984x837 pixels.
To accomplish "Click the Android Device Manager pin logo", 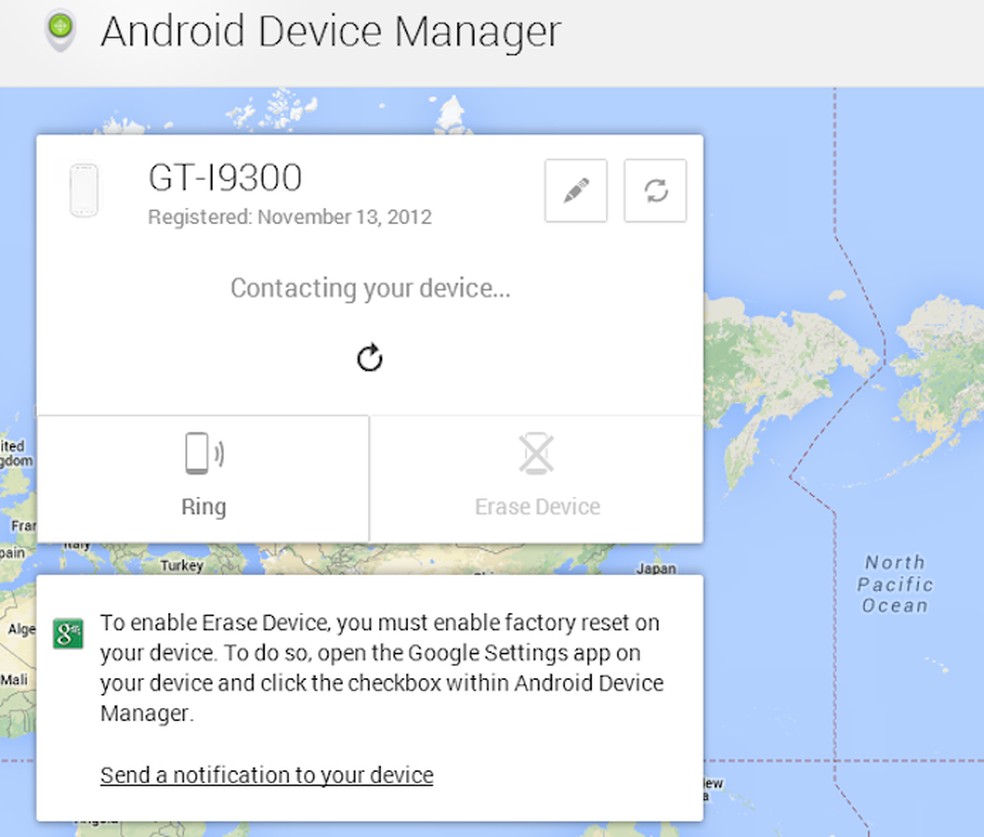I will click(x=58, y=31).
